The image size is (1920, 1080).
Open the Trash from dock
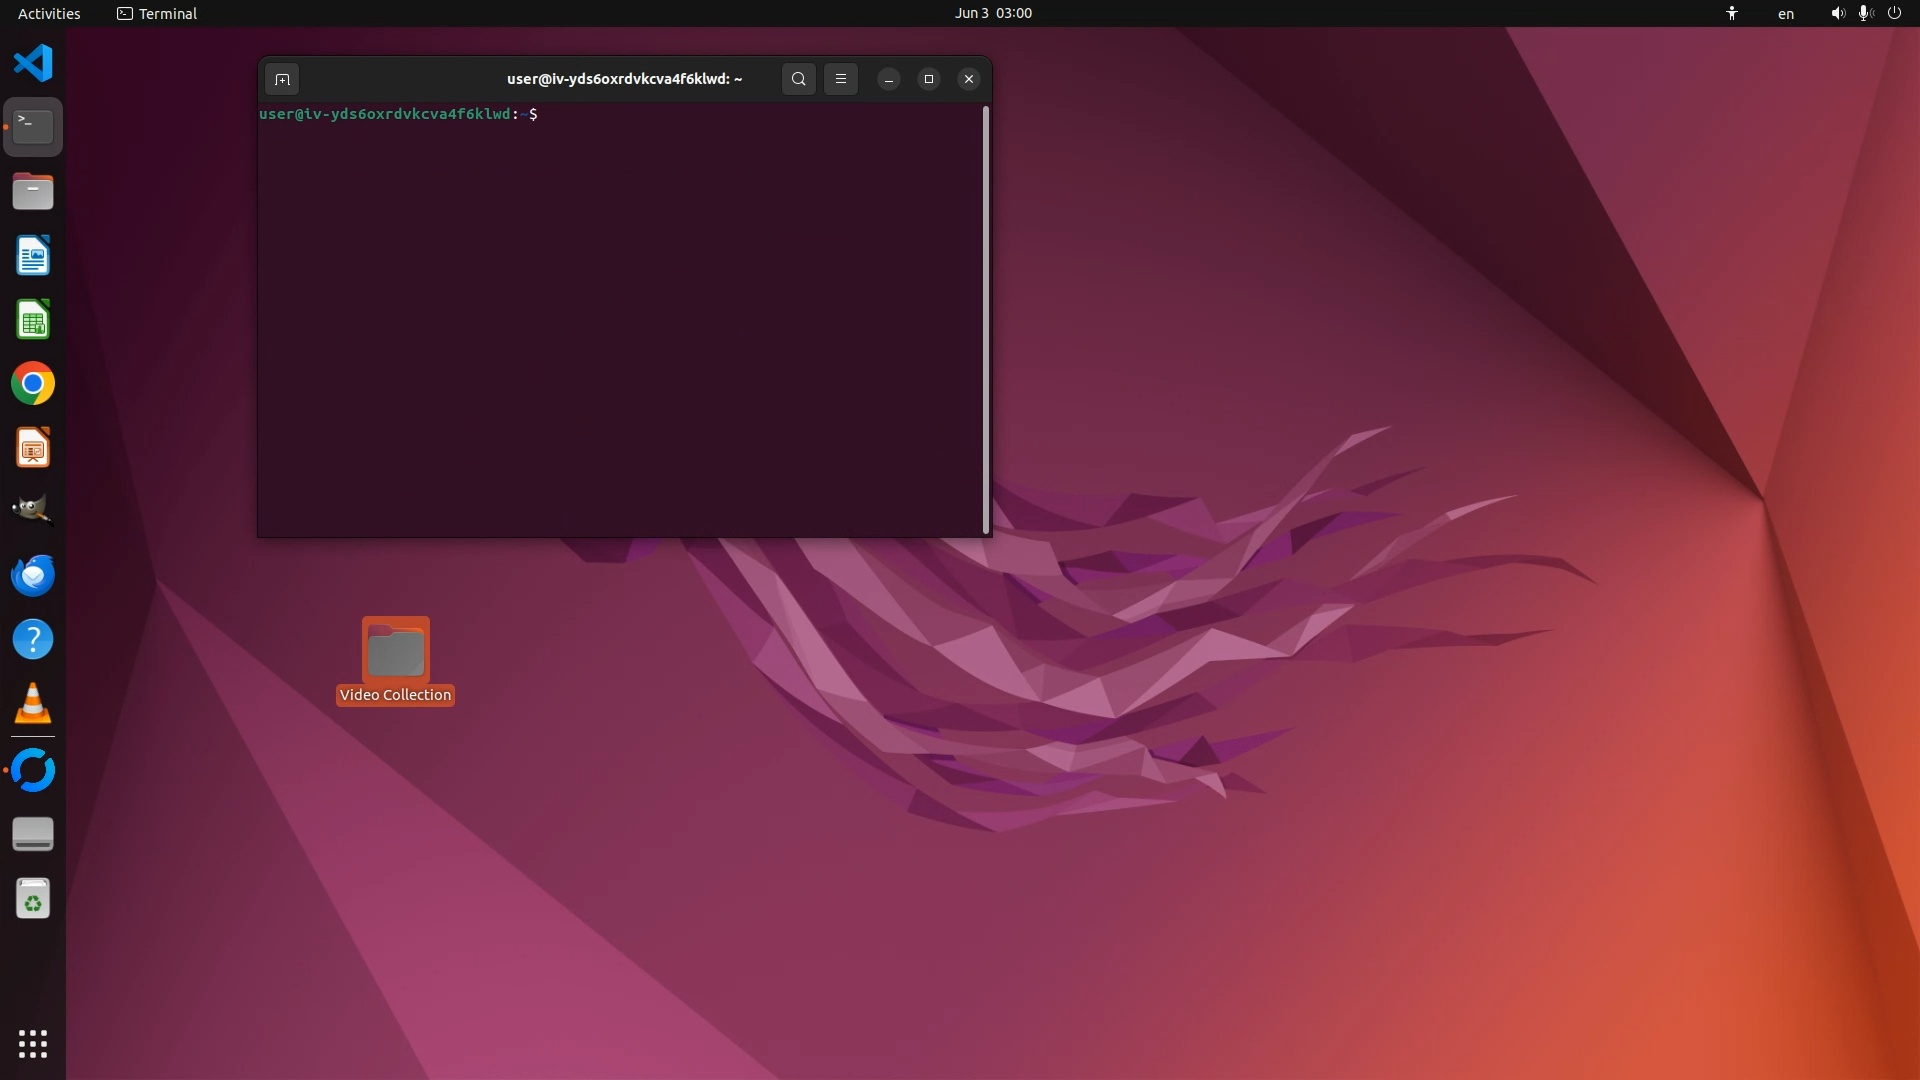33,899
